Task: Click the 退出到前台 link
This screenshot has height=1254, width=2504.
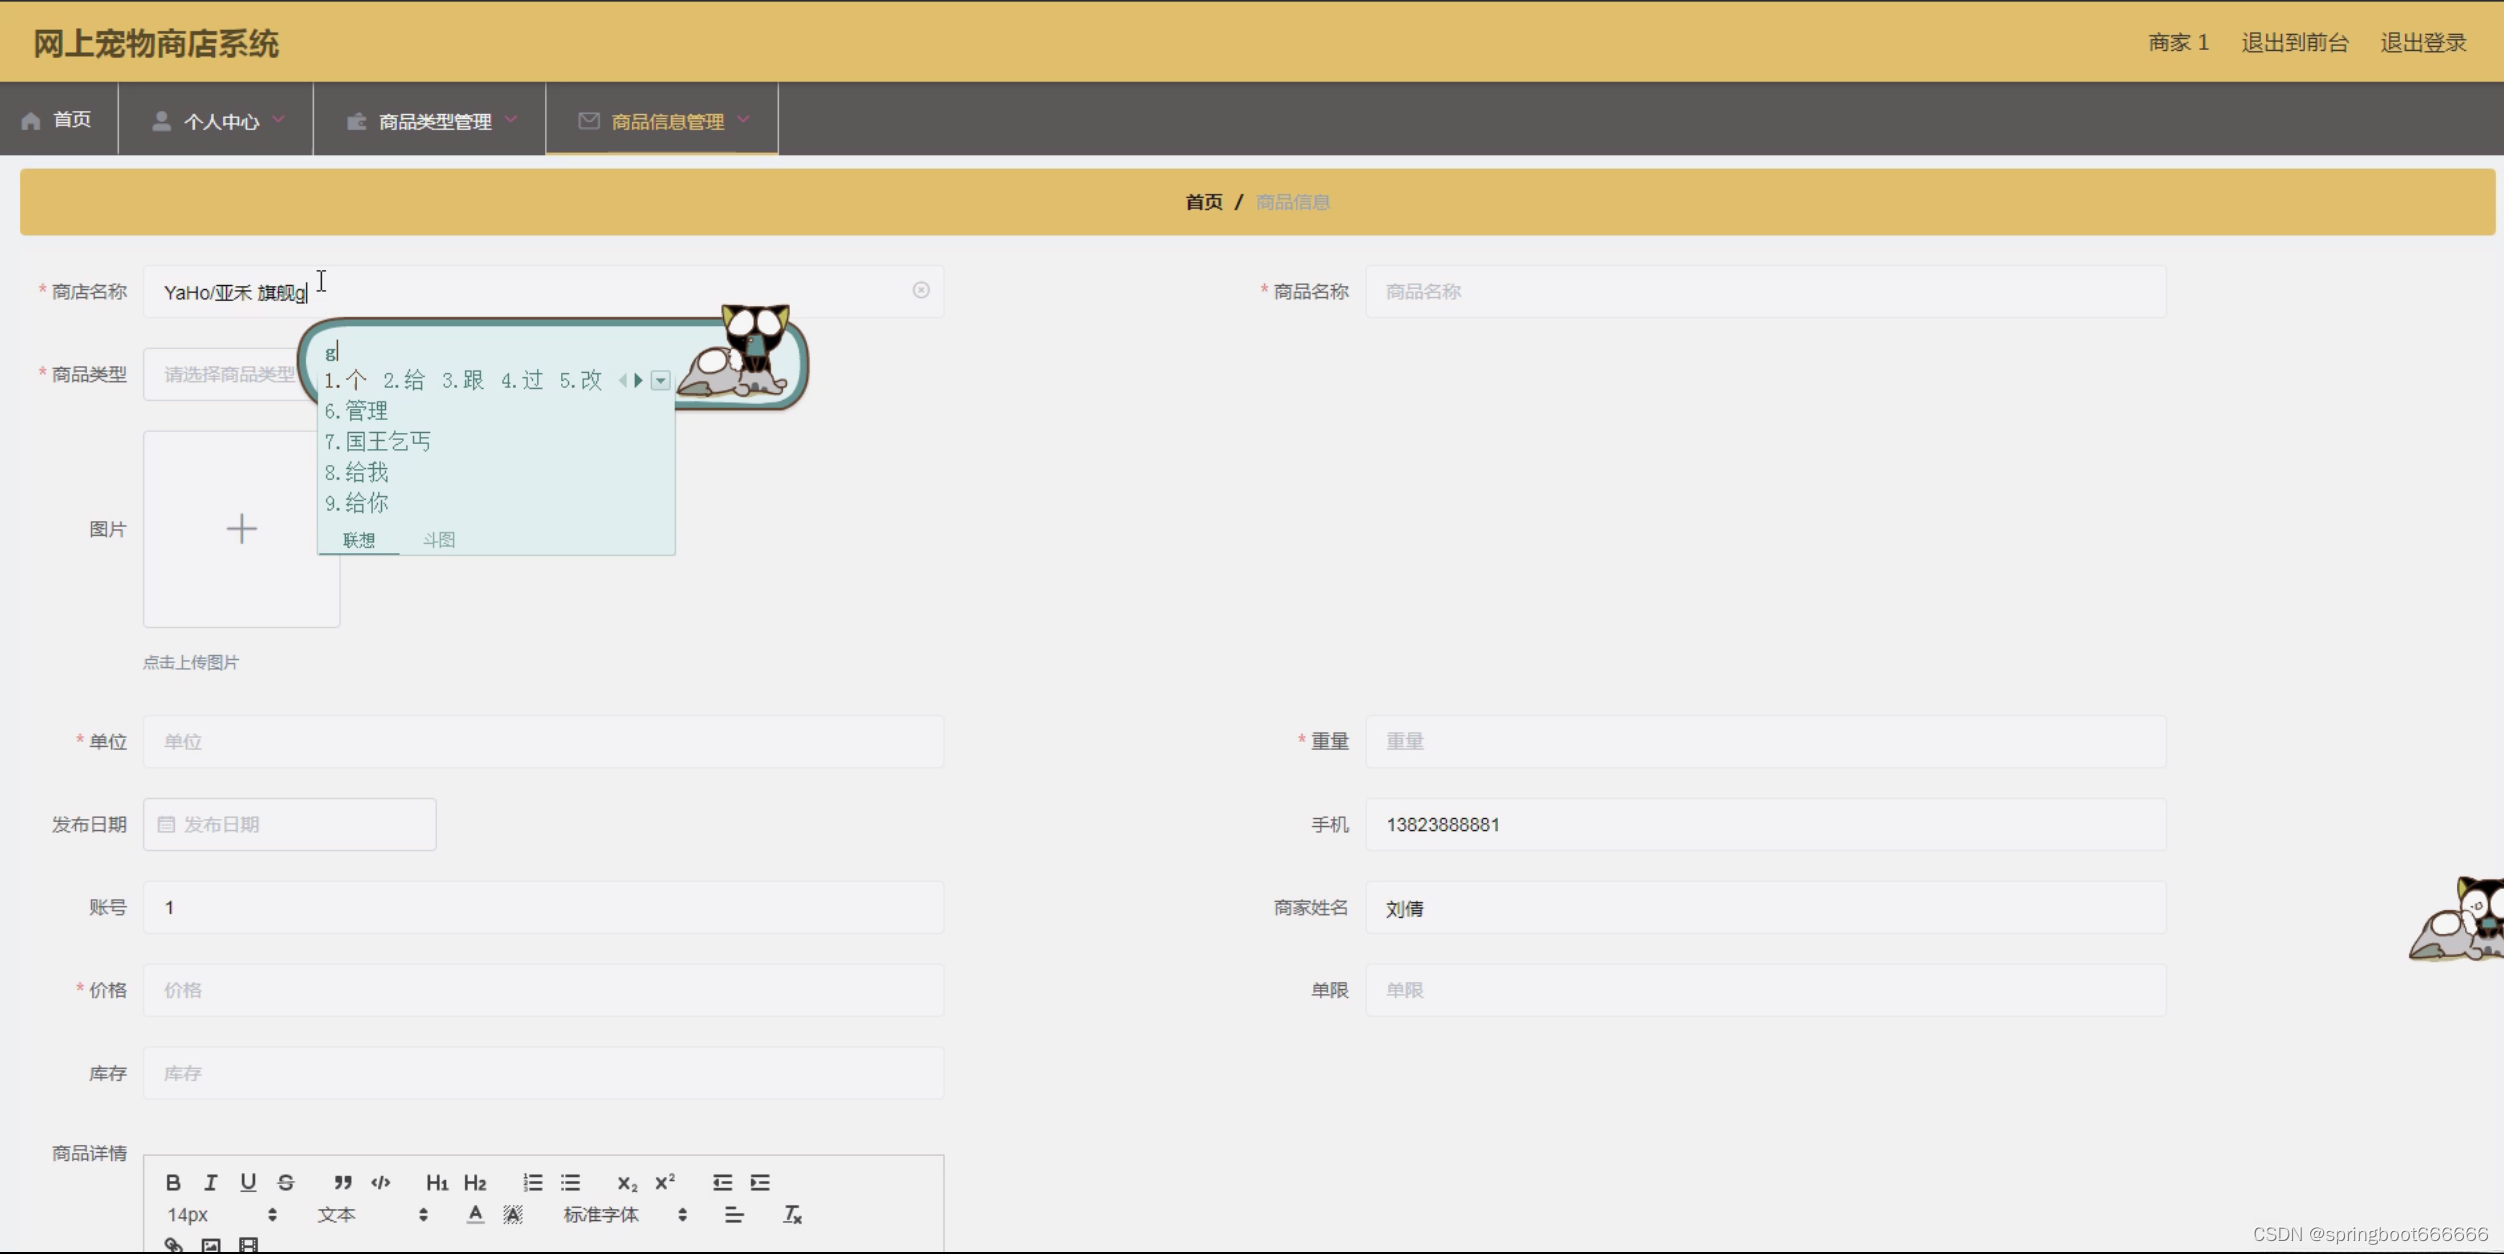Action: point(2294,42)
